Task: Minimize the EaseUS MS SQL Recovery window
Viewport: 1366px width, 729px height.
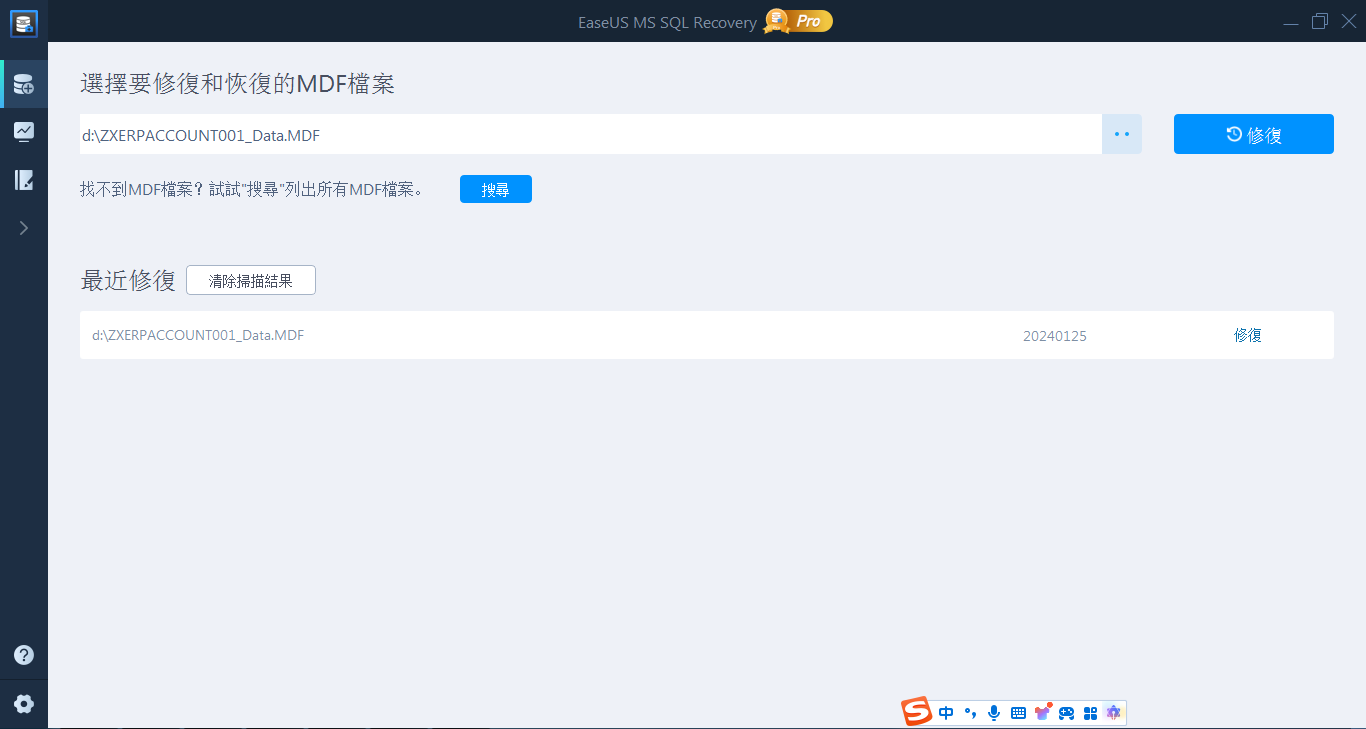Action: (1292, 22)
